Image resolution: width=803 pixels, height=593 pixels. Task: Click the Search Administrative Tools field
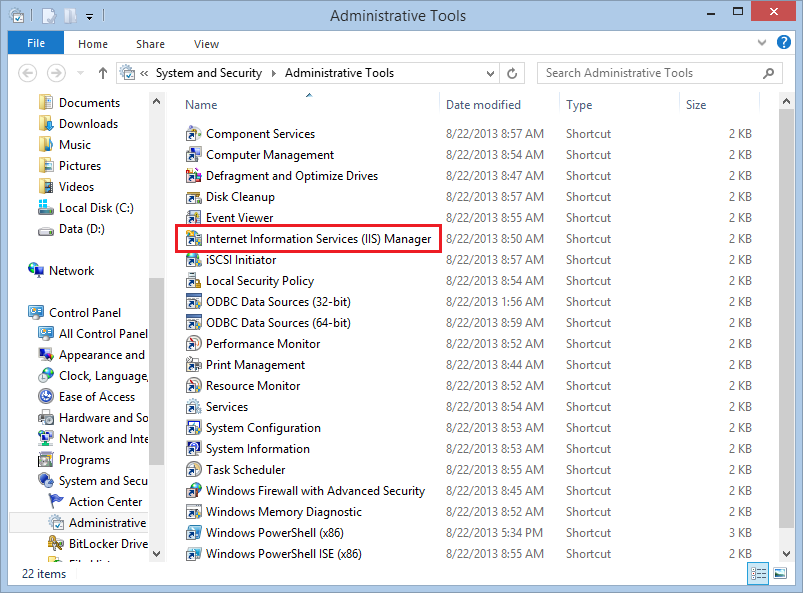[653, 73]
